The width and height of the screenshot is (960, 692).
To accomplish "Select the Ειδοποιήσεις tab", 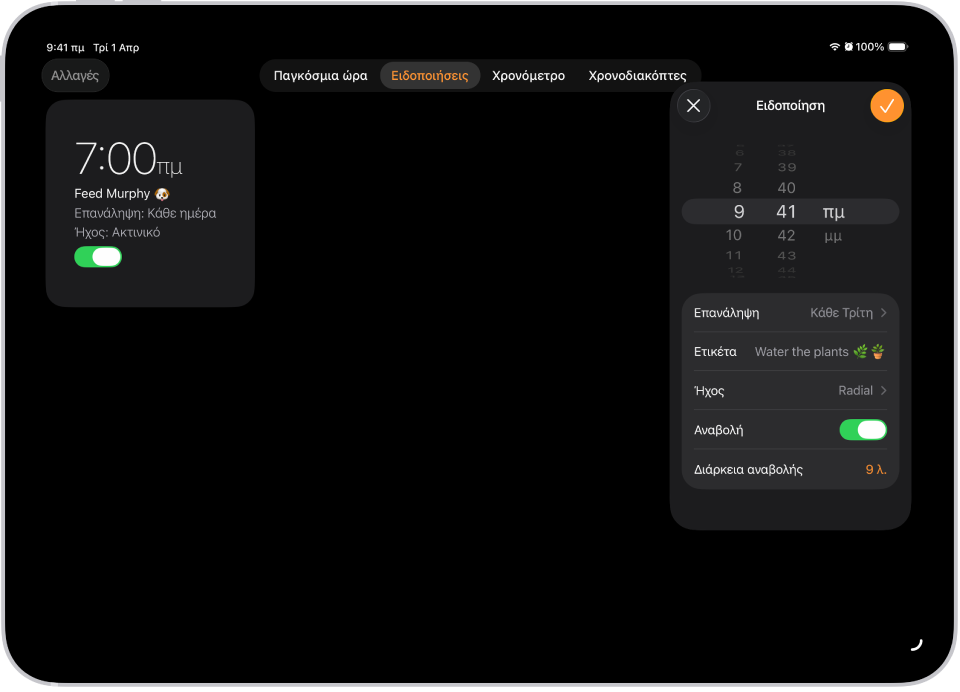I will (x=430, y=76).
